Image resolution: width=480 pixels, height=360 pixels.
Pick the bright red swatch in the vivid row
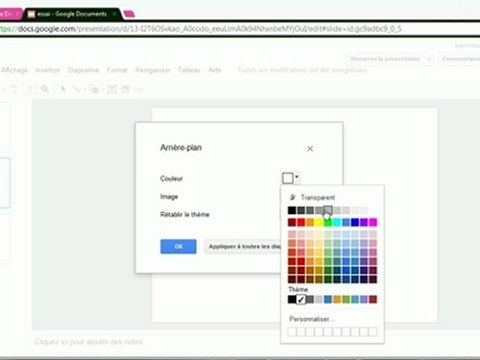[x=301, y=222]
